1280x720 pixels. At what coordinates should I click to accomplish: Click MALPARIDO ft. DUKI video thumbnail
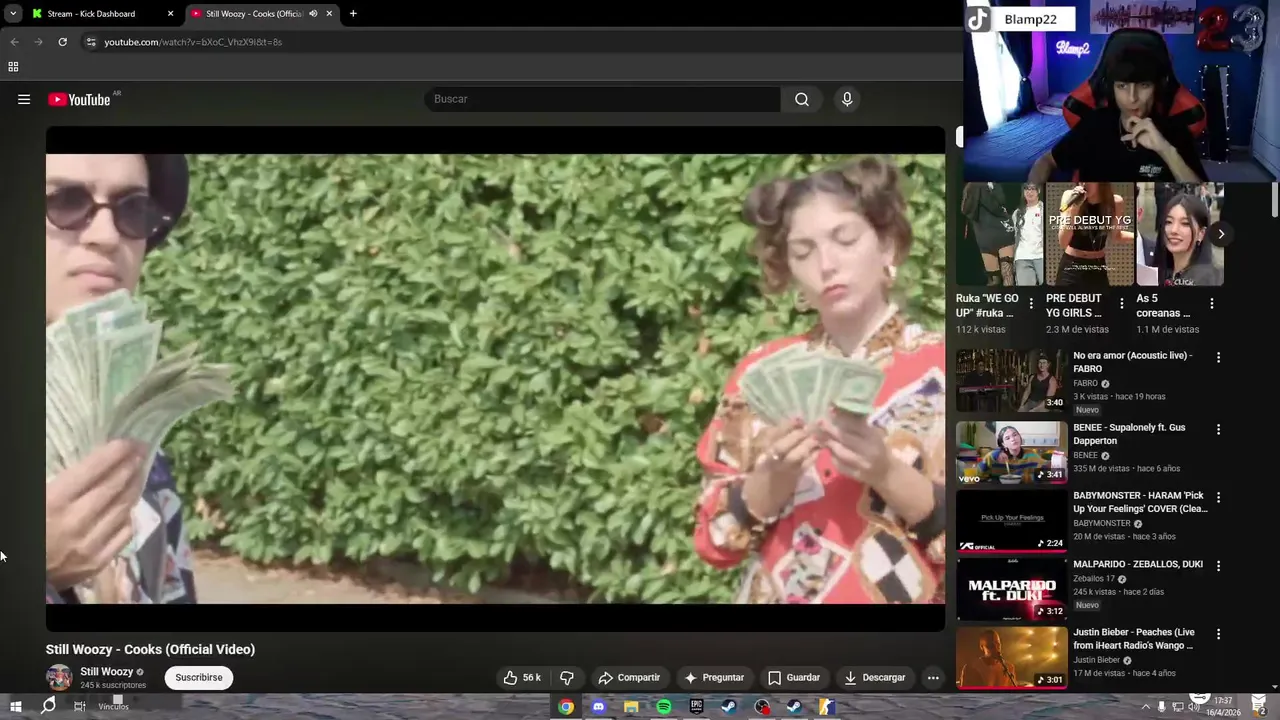(1012, 589)
